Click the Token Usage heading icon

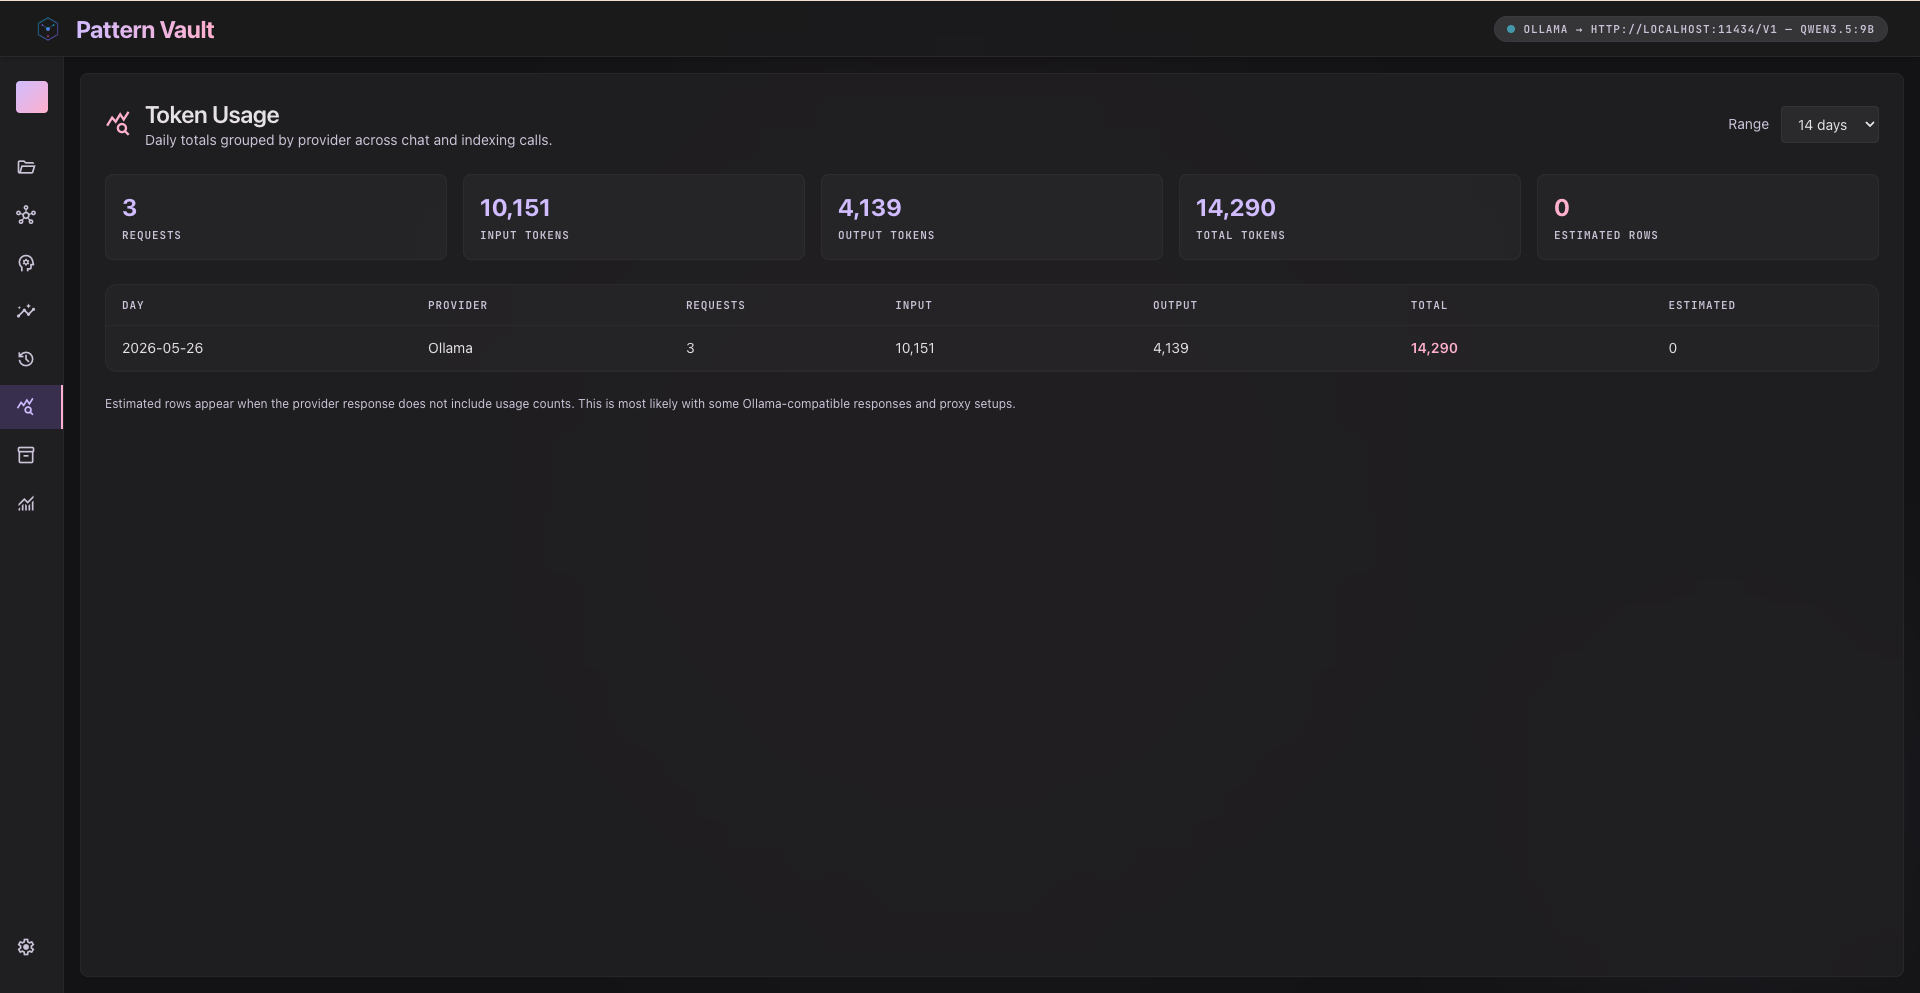click(118, 123)
